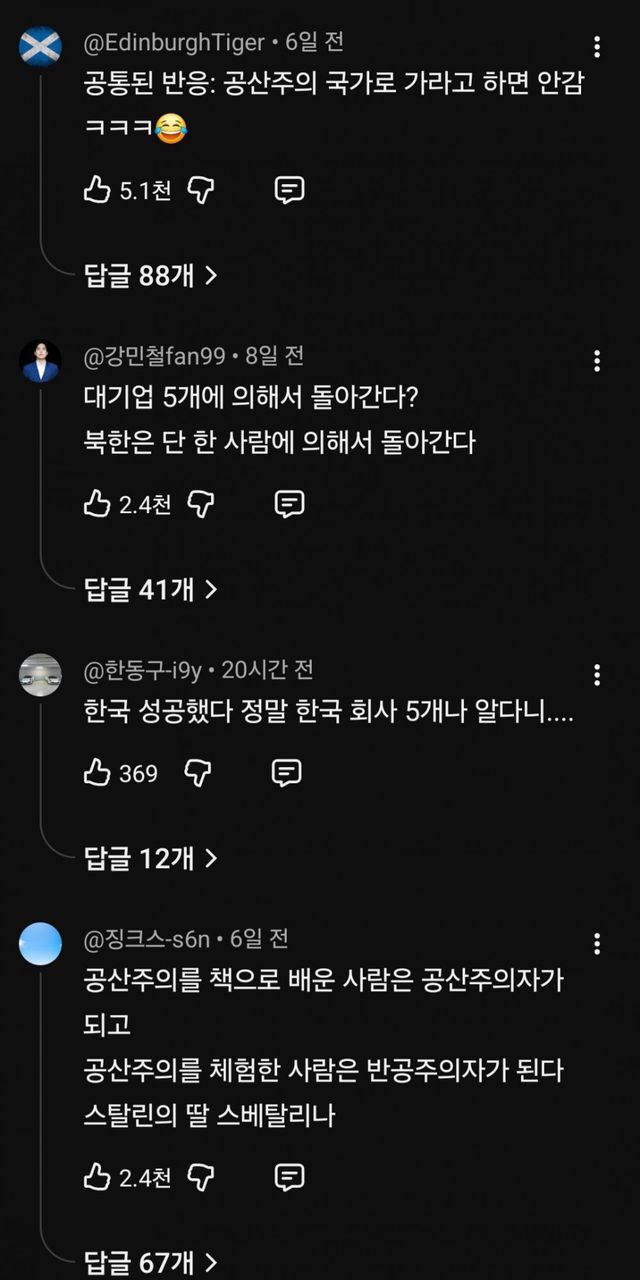This screenshot has height=1280, width=640.
Task: Like the @EdinburghTiger comment
Action: point(97,190)
